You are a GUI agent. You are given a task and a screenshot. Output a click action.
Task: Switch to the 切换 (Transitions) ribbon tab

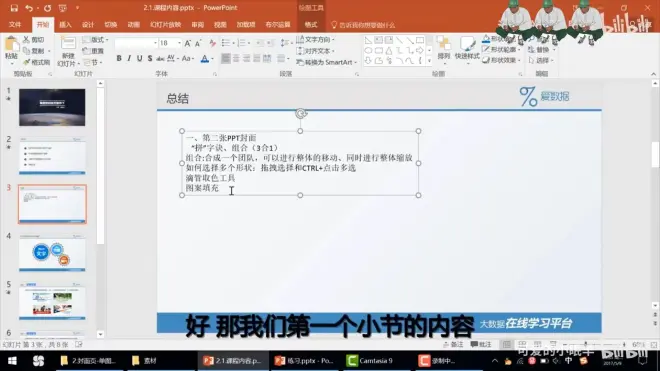[x=111, y=25]
